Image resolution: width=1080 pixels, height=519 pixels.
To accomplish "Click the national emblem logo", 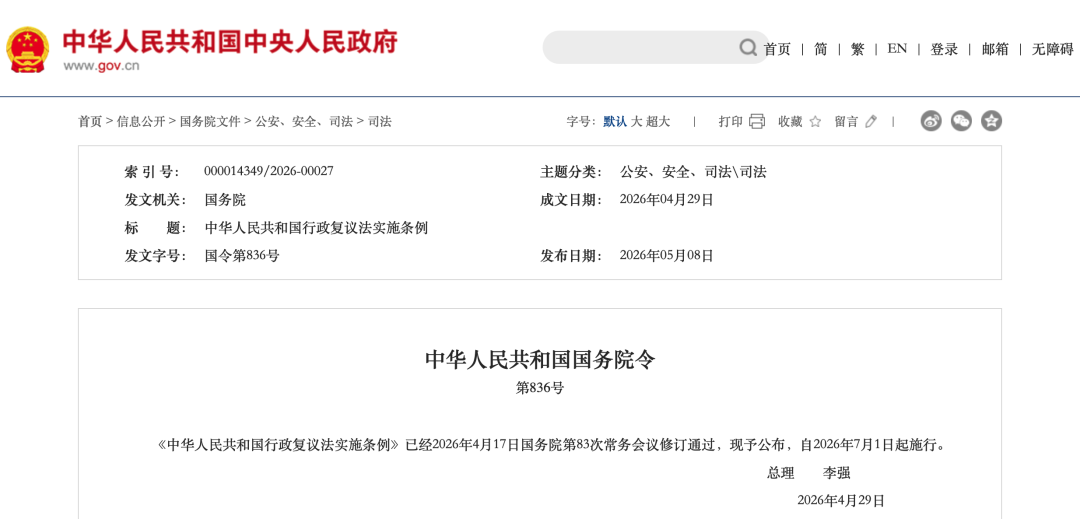I will coord(28,50).
